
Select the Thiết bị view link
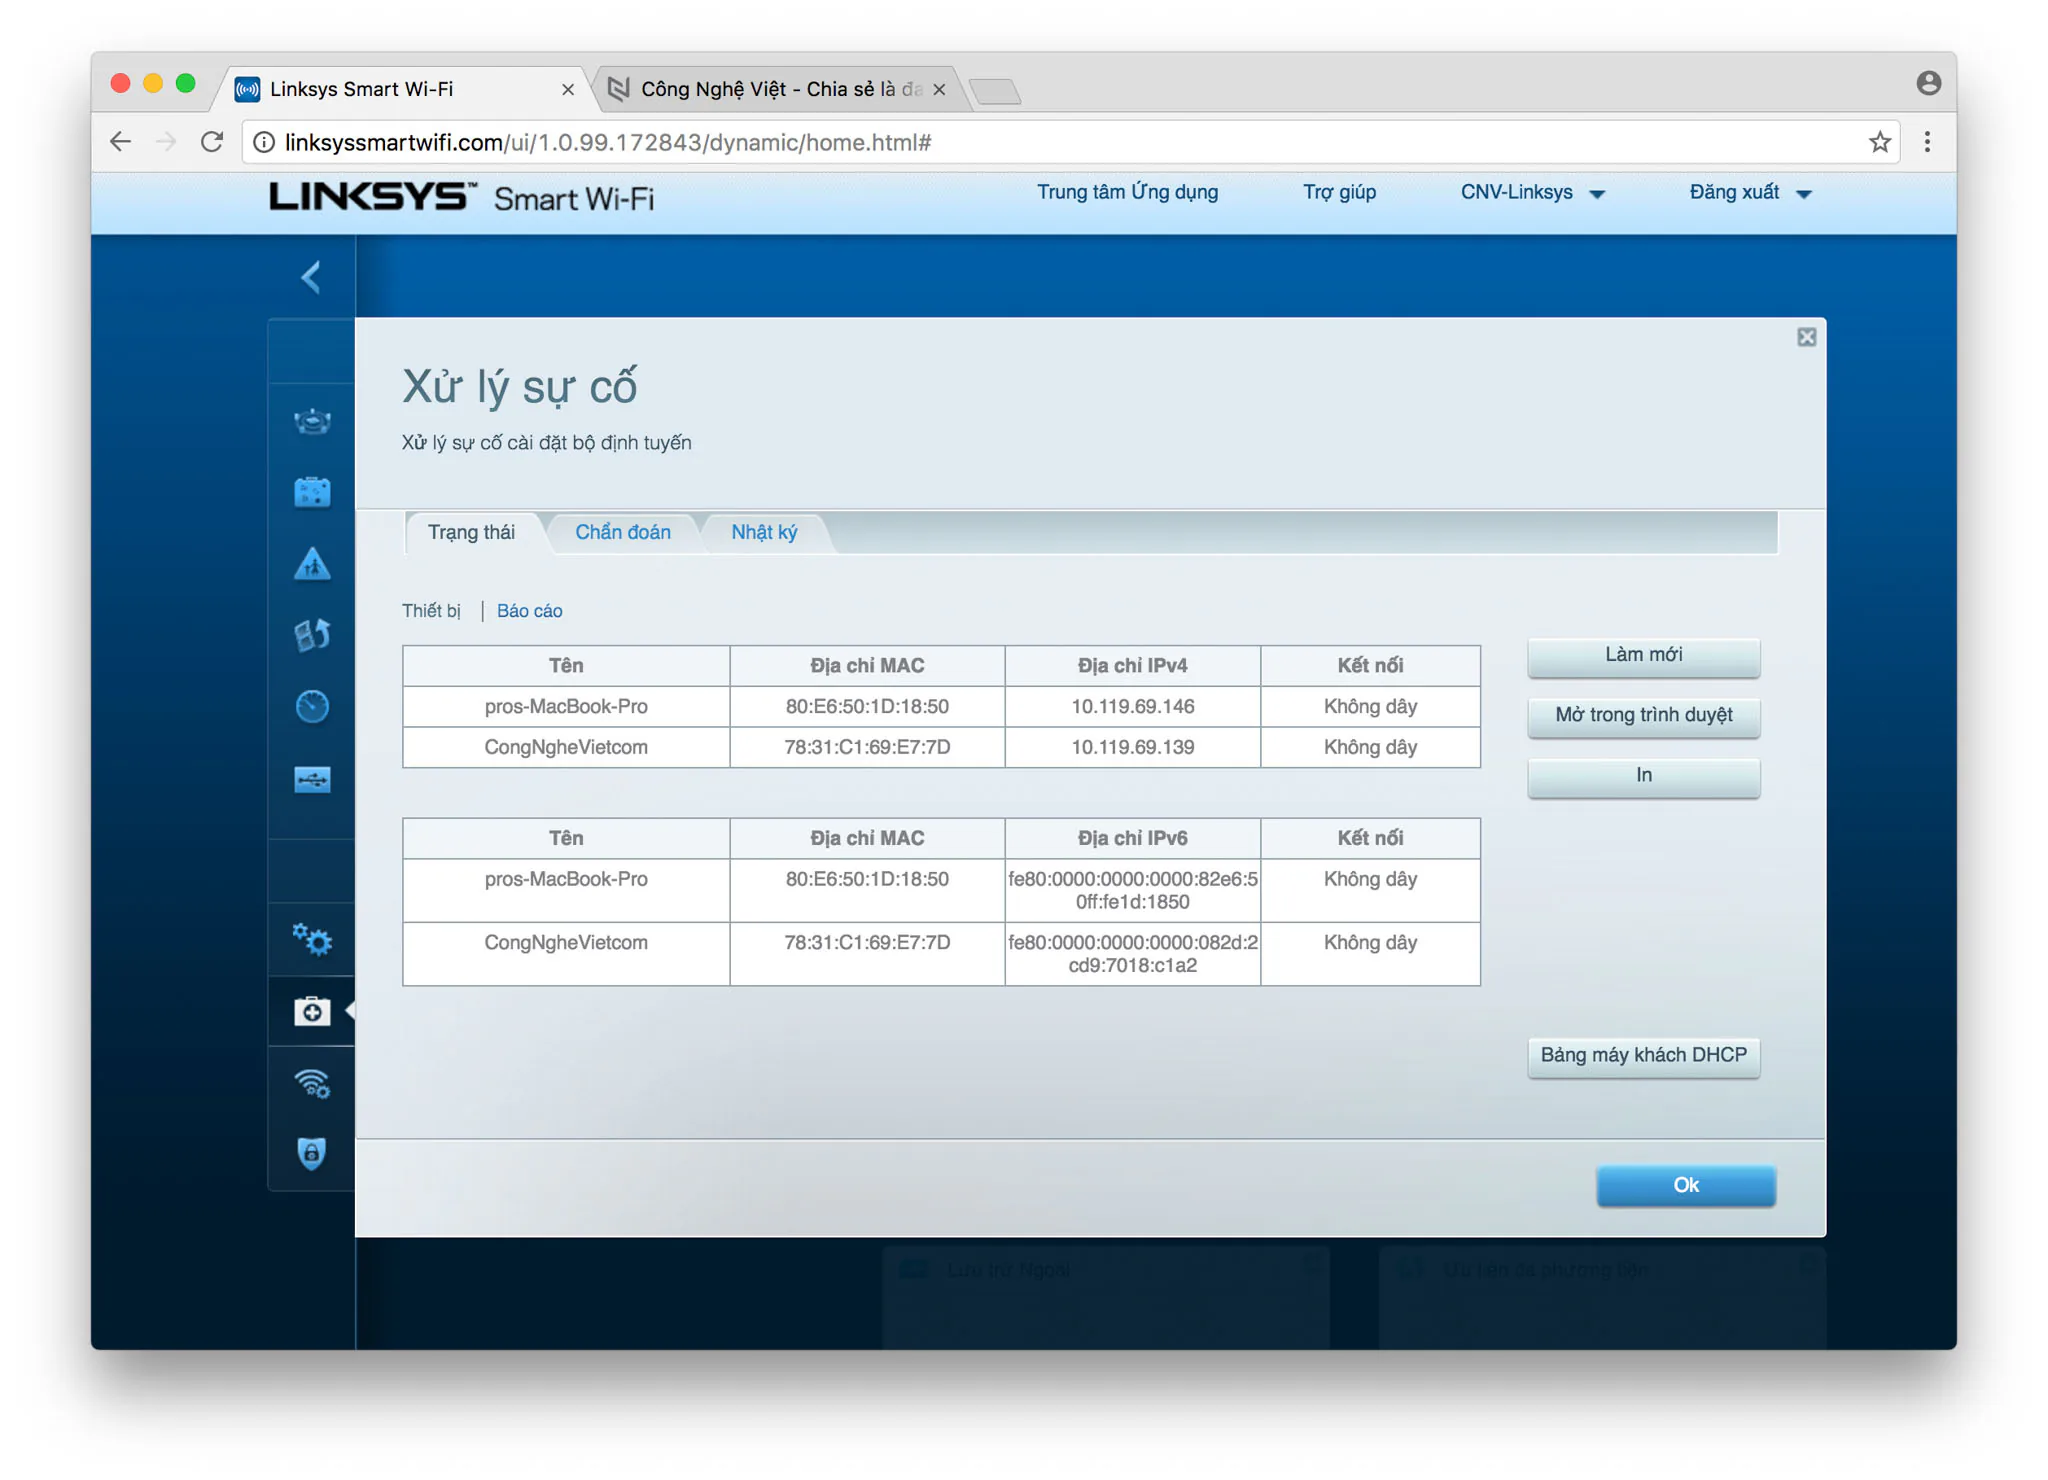pyautogui.click(x=431, y=611)
